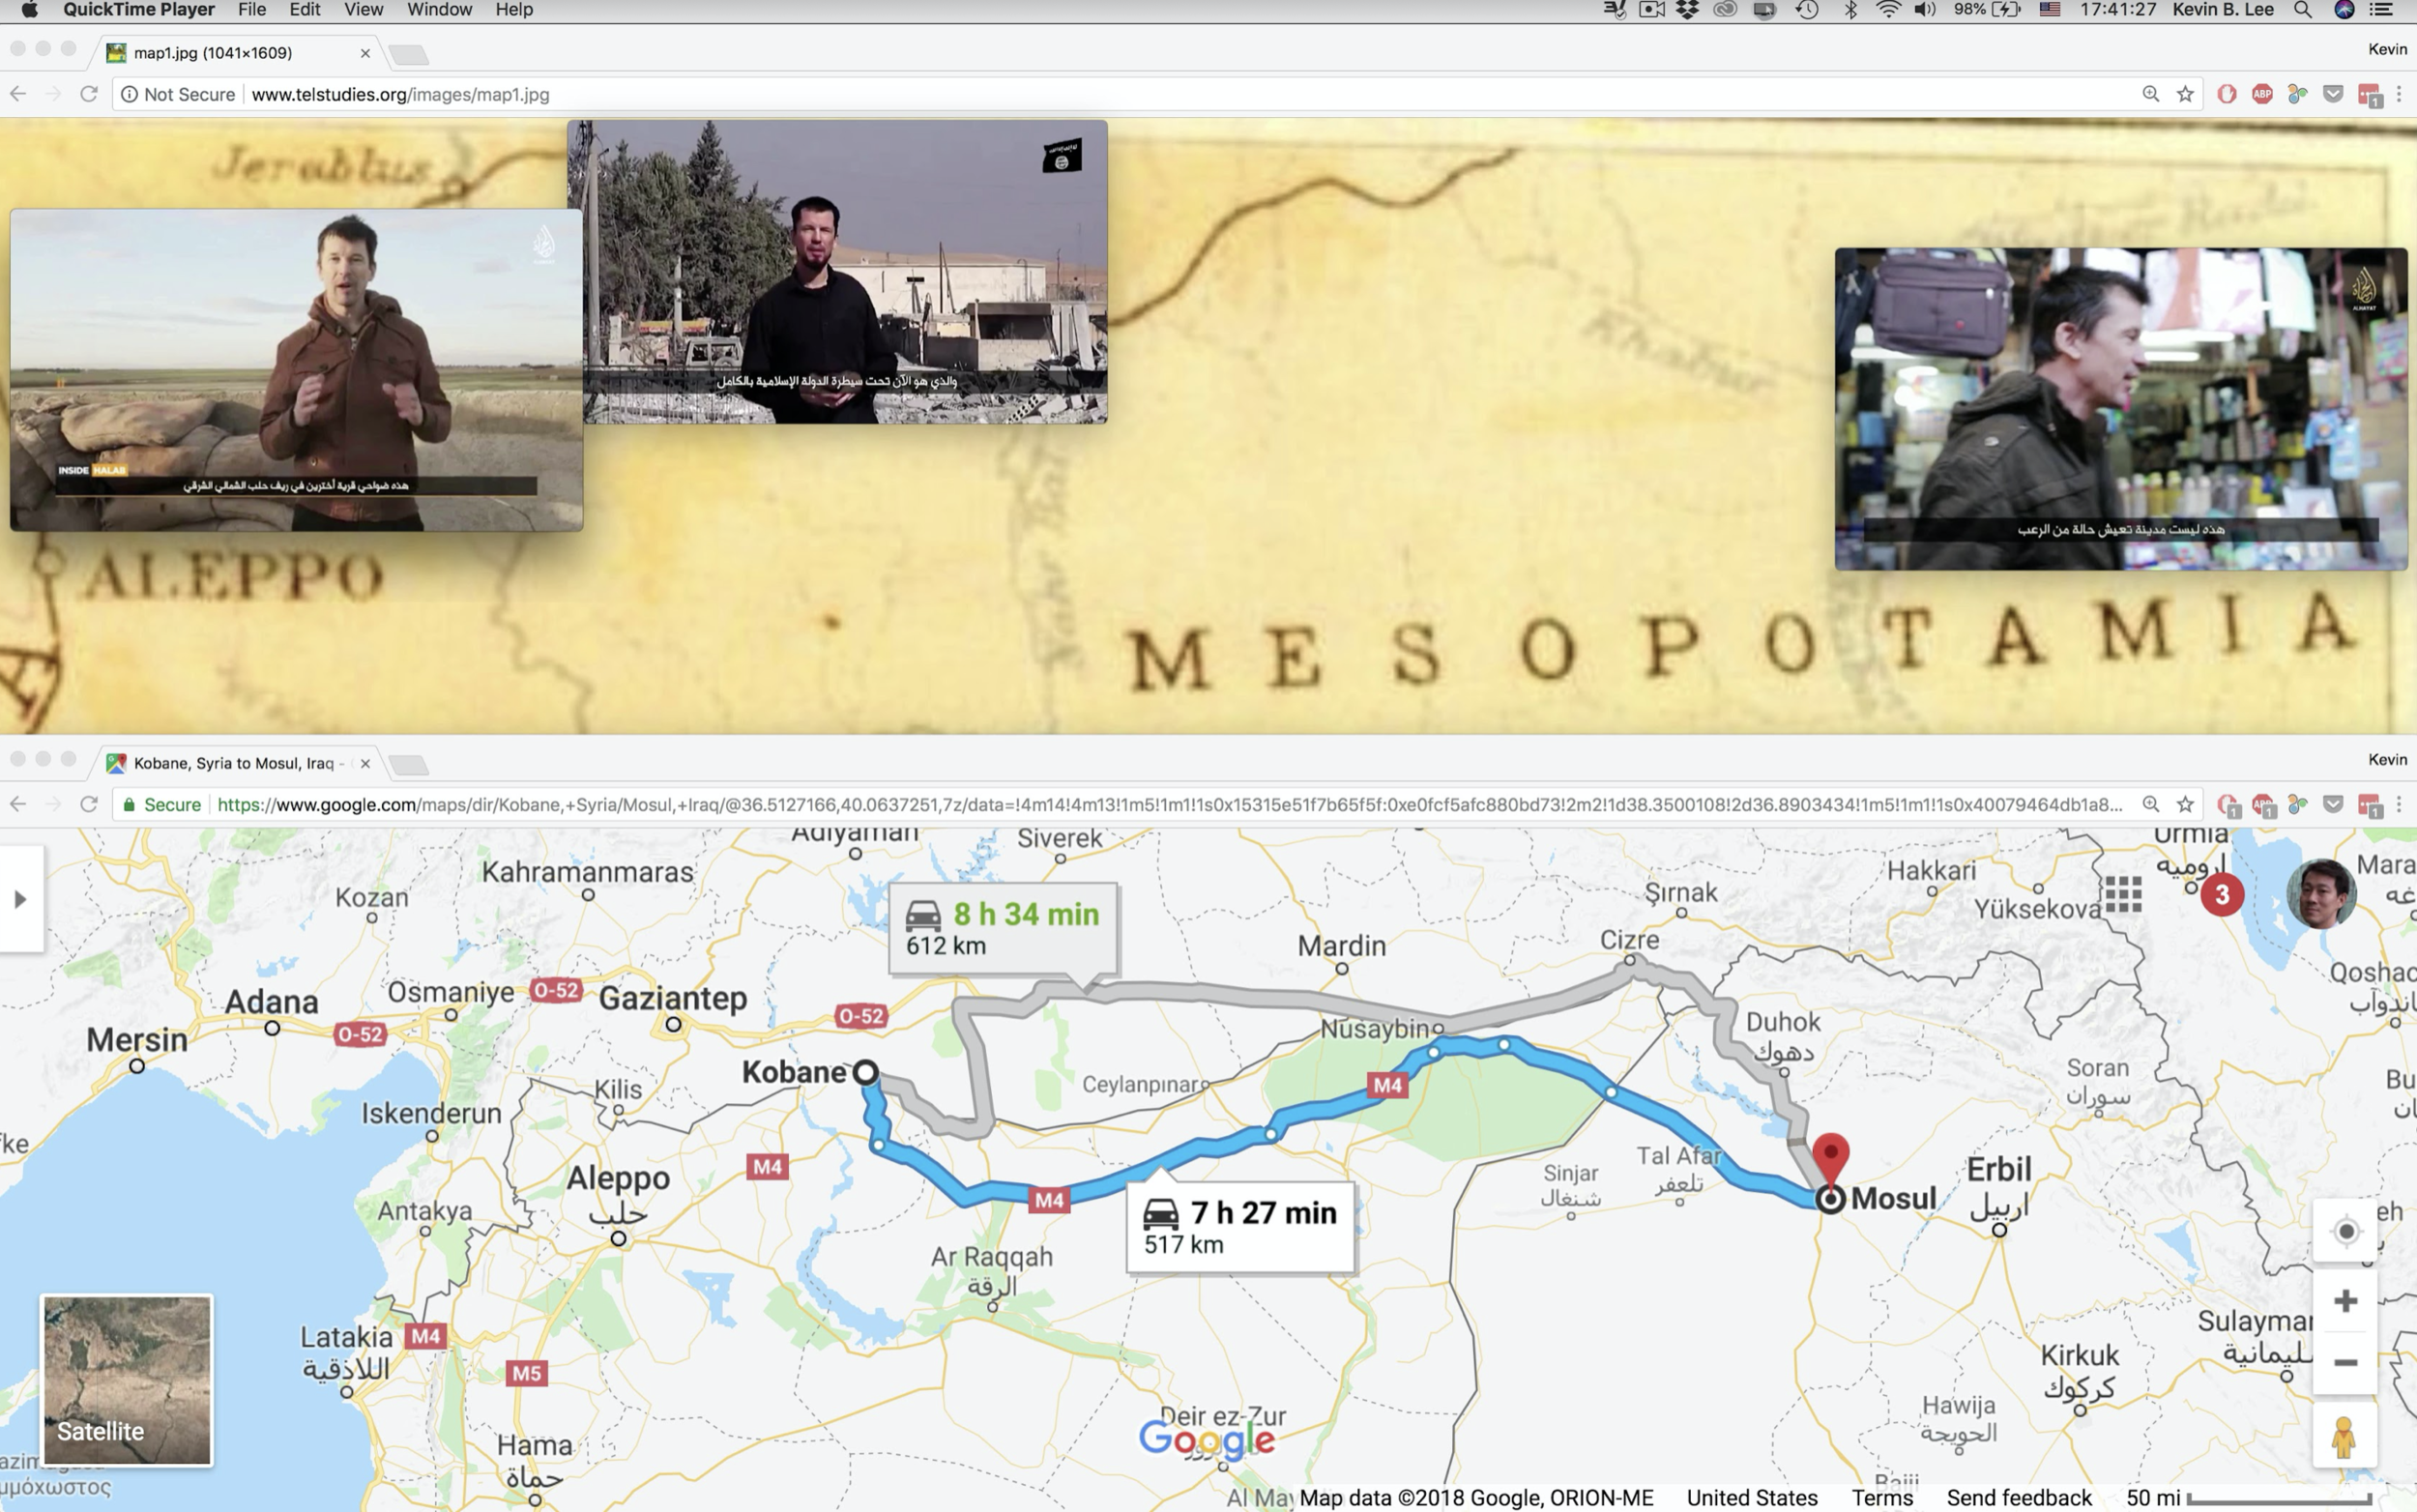Open the Google apps grid icon

[x=2122, y=894]
